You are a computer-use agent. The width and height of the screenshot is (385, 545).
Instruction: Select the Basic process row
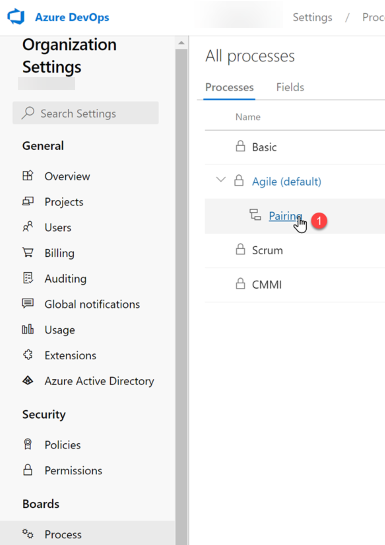[295, 147]
